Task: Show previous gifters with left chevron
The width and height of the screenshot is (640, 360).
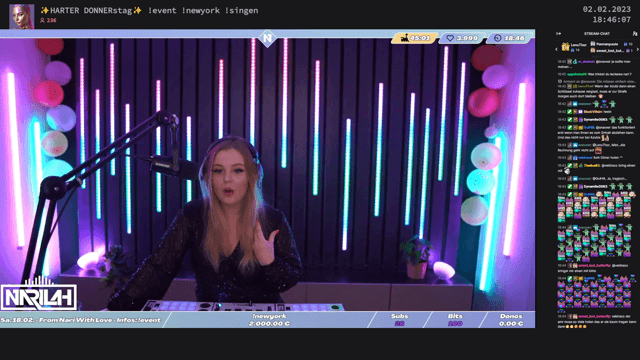Action: [x=556, y=49]
